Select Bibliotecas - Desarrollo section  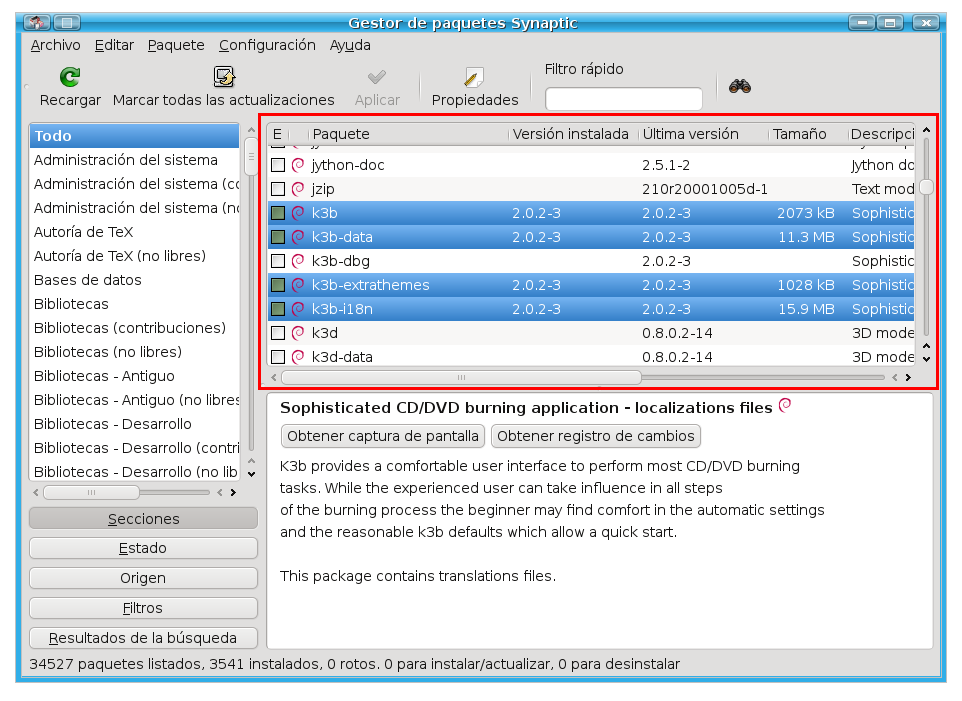point(134,424)
